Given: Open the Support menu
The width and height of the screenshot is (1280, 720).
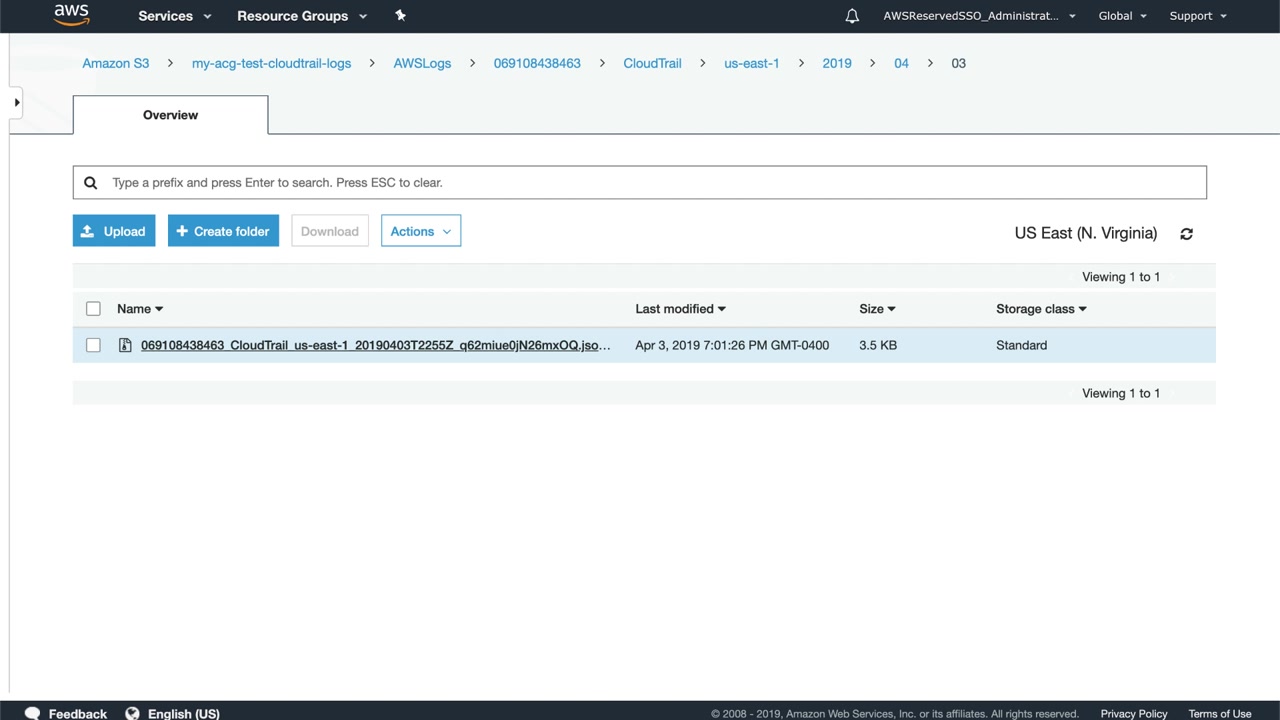Looking at the screenshot, I should [x=1198, y=16].
